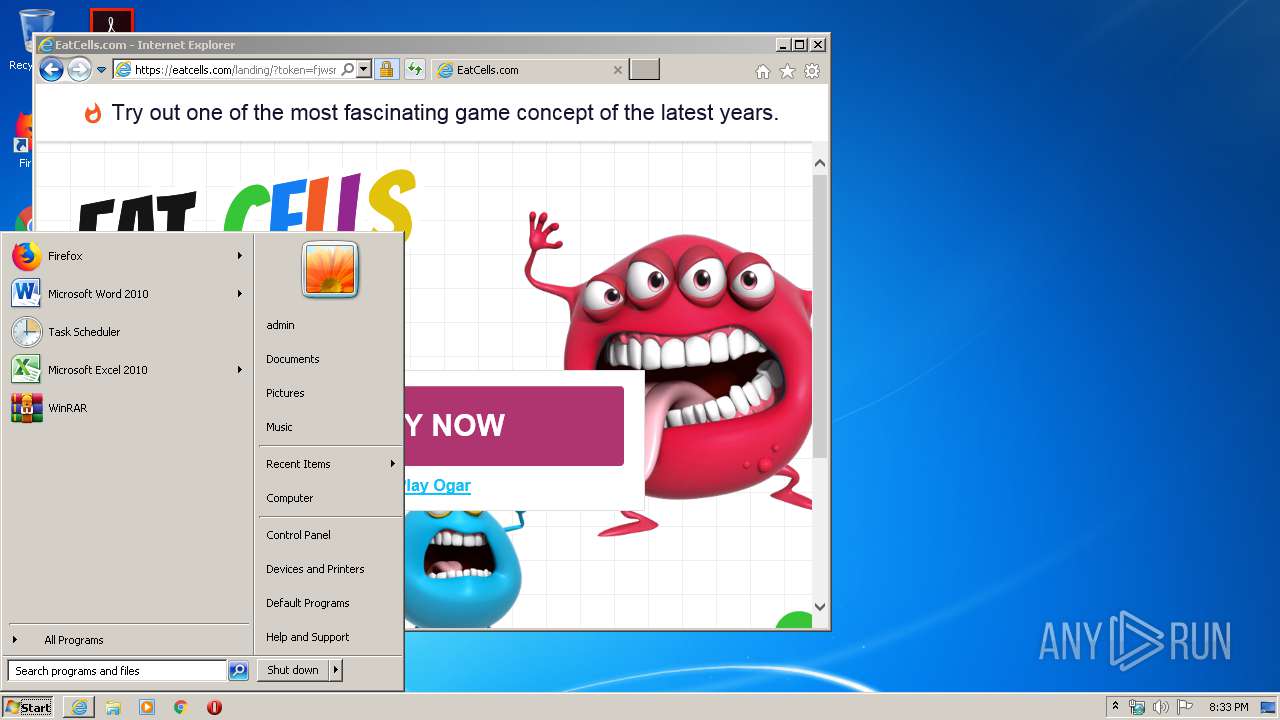Click the Search programs and files box

[117, 671]
